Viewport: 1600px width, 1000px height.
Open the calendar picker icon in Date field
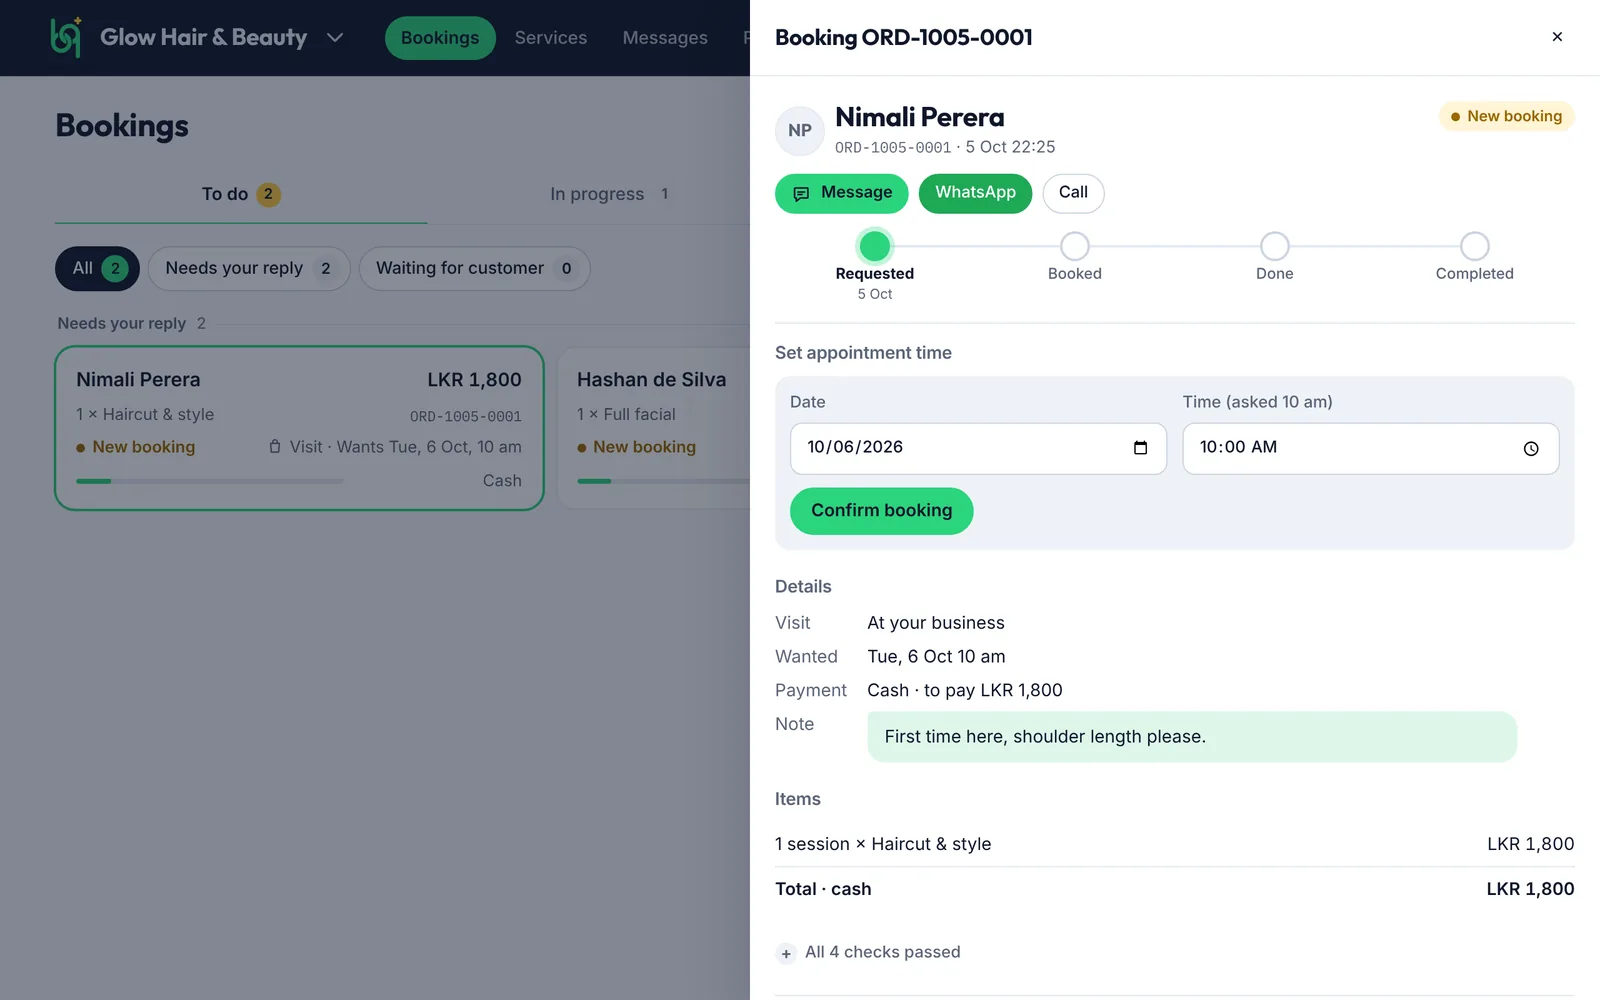tap(1140, 448)
